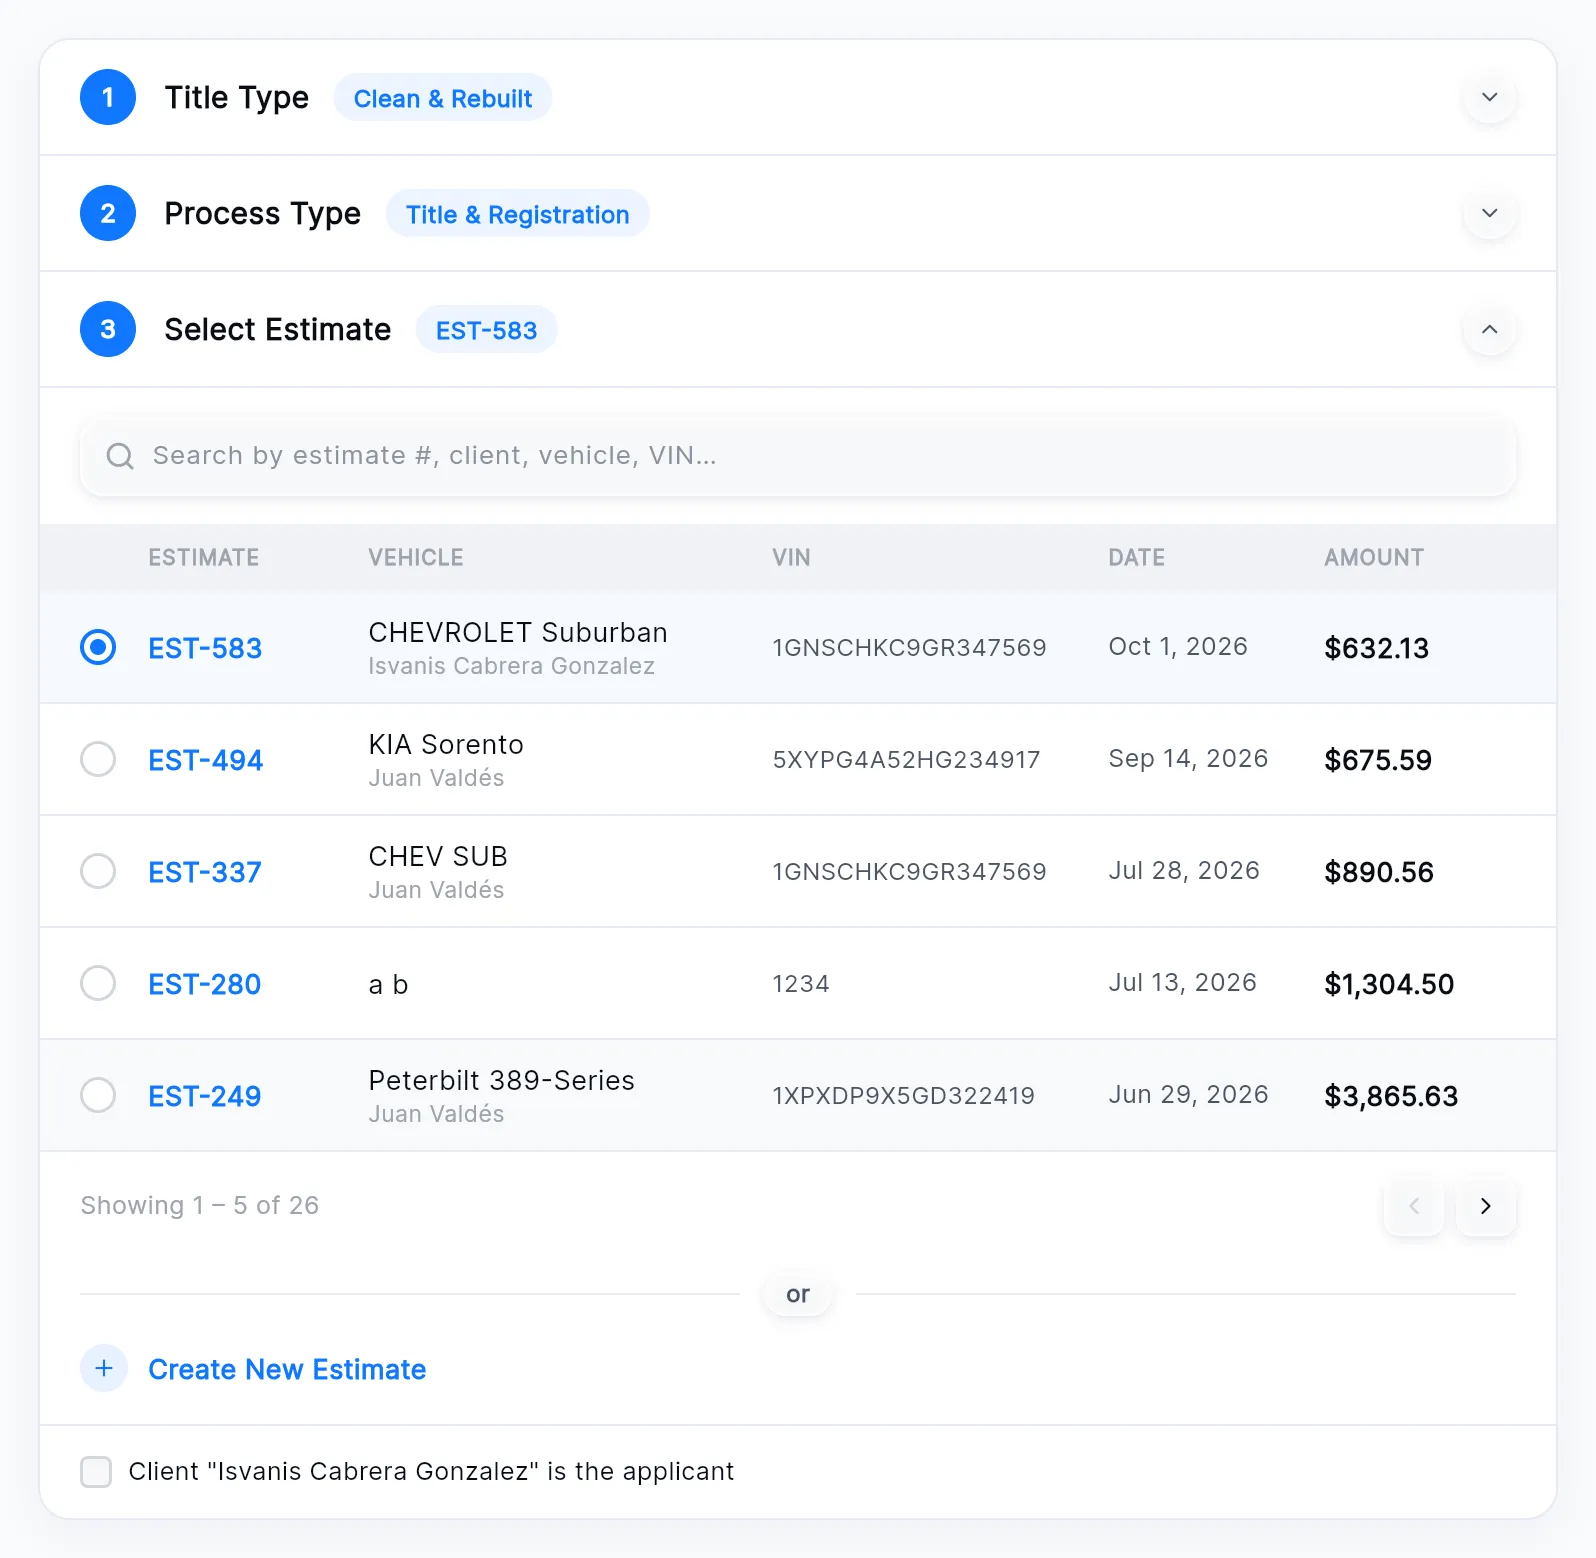Click VIN 5XYPG4A52HG234917
This screenshot has width=1596, height=1558.
click(907, 759)
